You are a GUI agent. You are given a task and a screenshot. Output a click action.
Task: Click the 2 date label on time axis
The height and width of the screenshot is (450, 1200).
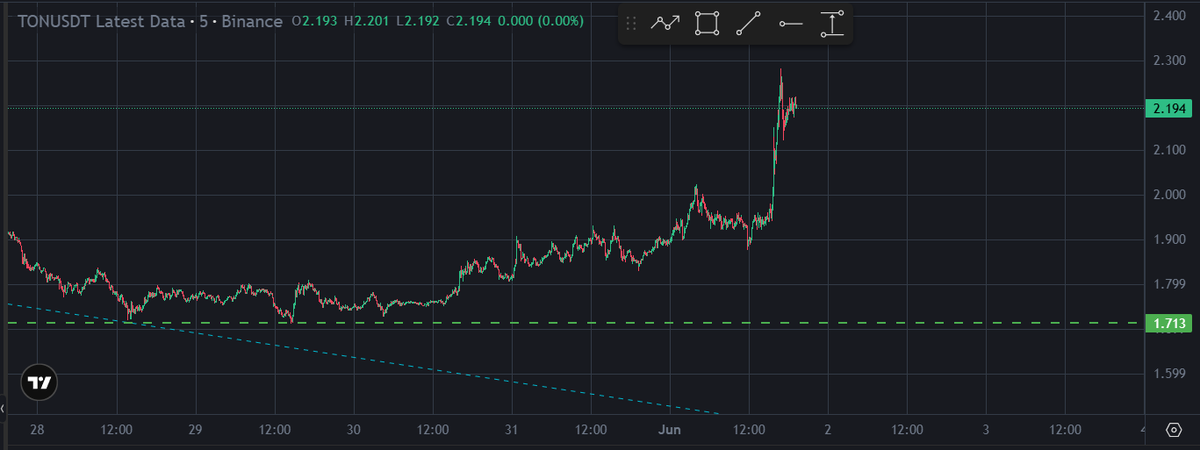point(828,430)
